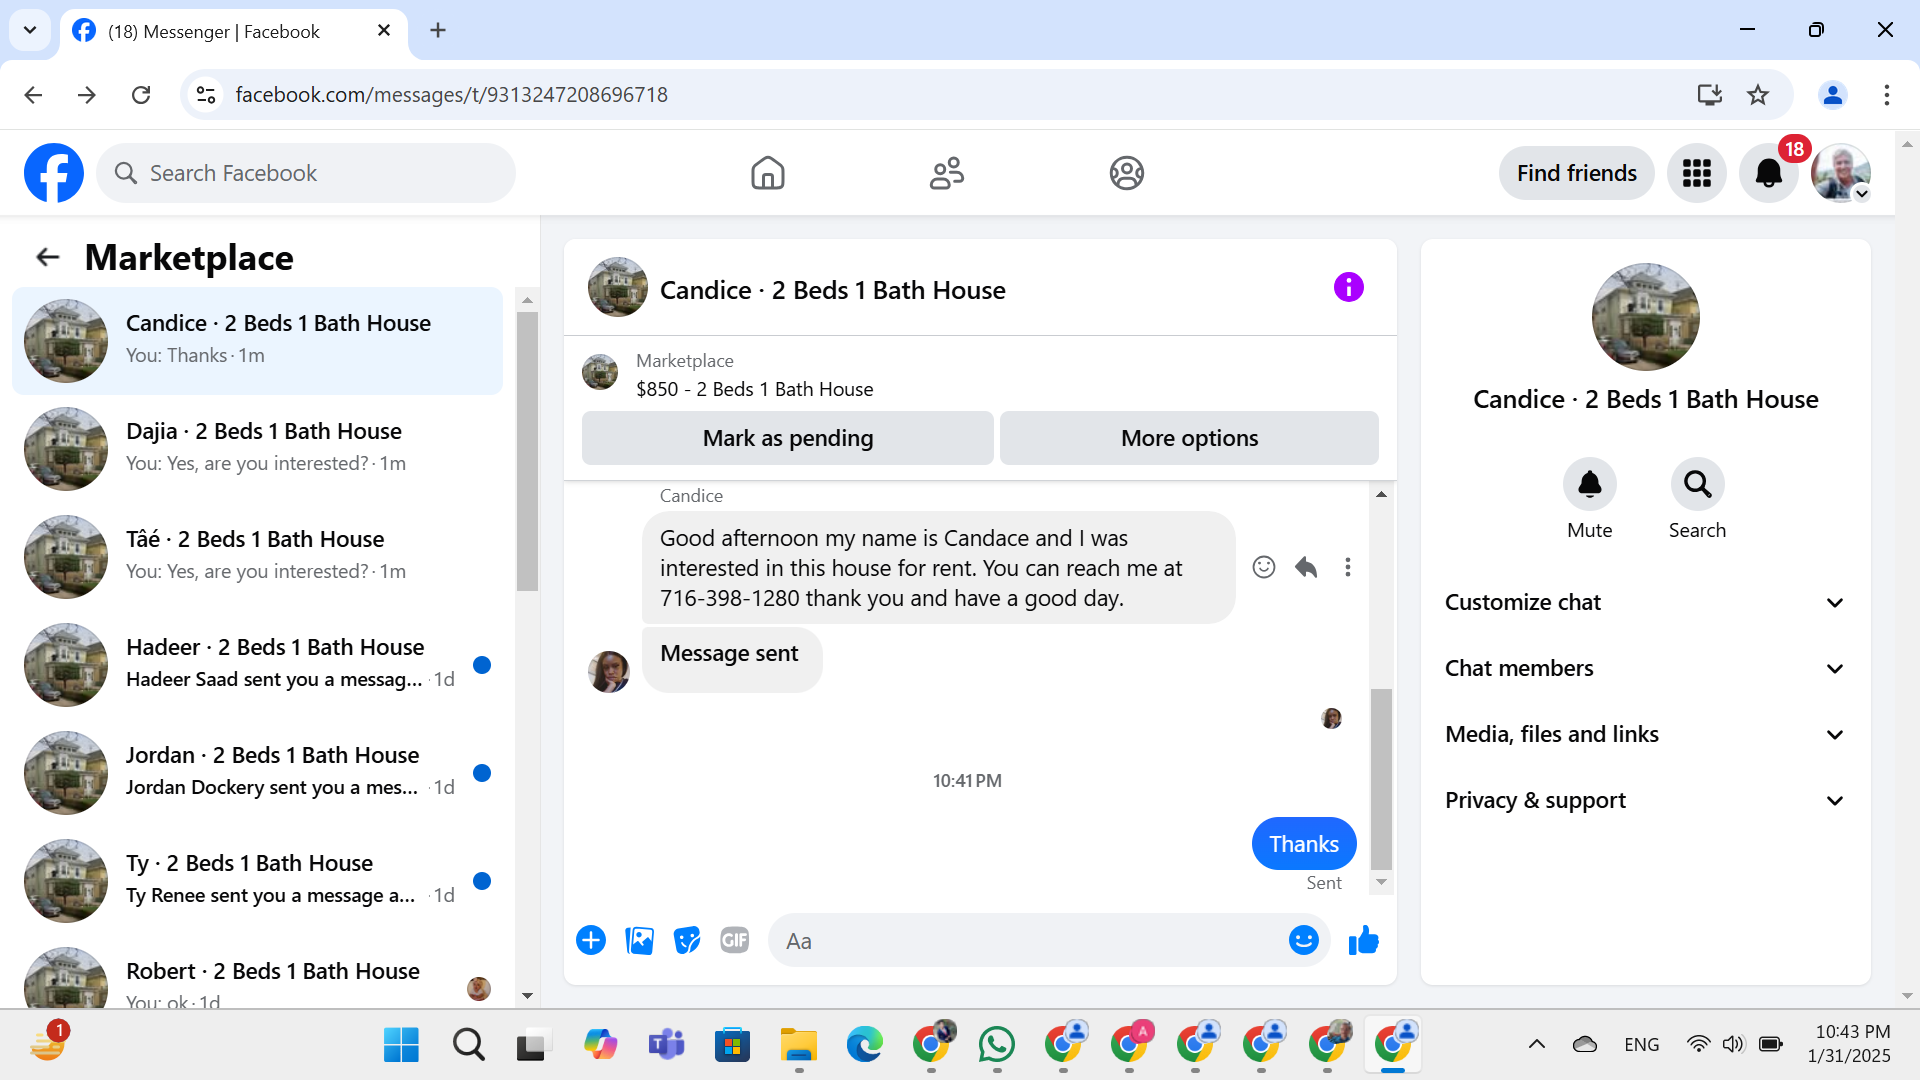1920x1080 pixels.
Task: Click the Message sent bubble
Action: click(x=732, y=658)
